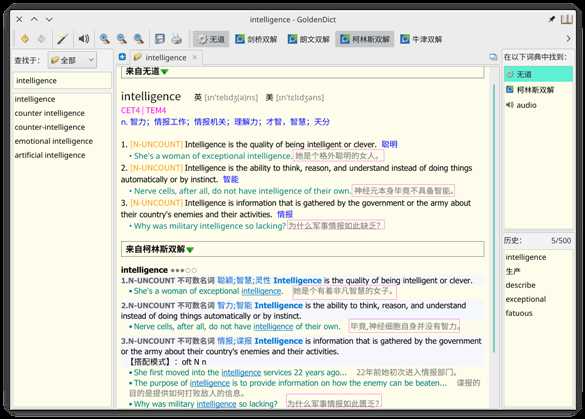Open intelligence from the history list

pos(526,257)
